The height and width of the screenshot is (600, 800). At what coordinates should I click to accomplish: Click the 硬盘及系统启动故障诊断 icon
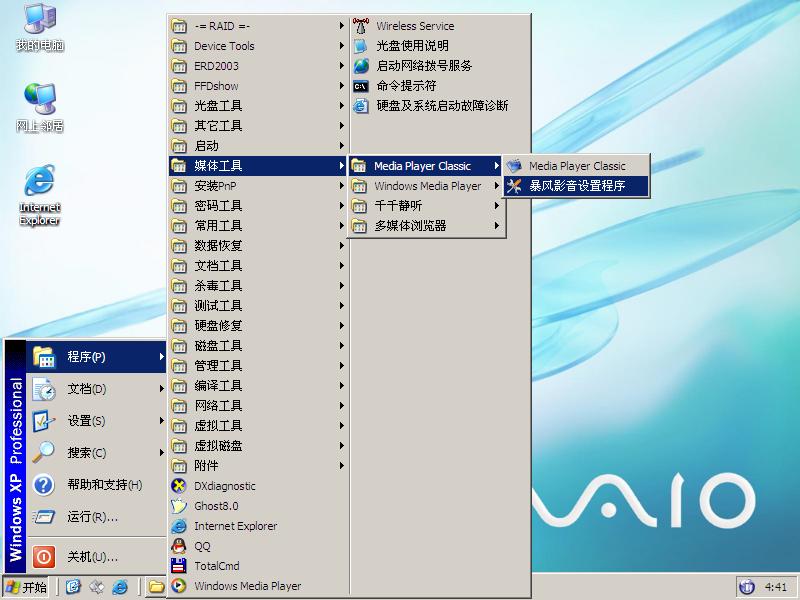[361, 106]
